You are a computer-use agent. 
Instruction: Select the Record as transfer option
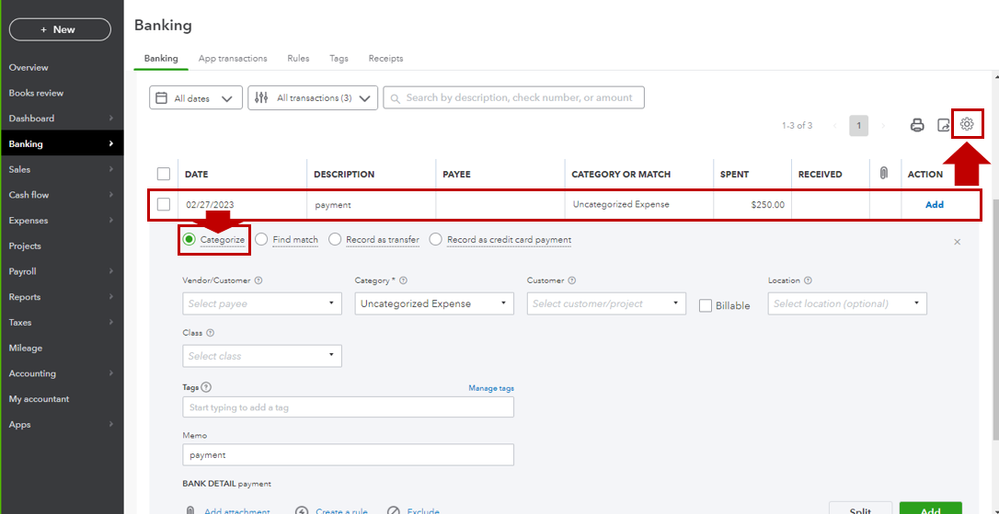[x=334, y=239]
